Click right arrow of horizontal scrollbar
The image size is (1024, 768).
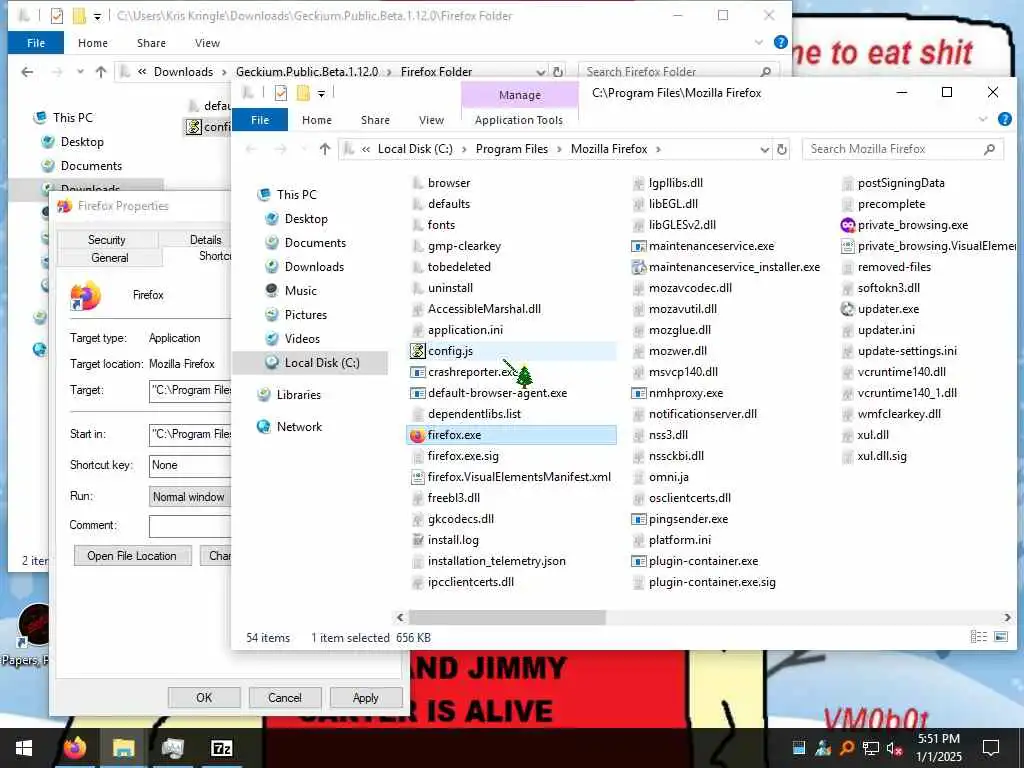click(x=1008, y=617)
